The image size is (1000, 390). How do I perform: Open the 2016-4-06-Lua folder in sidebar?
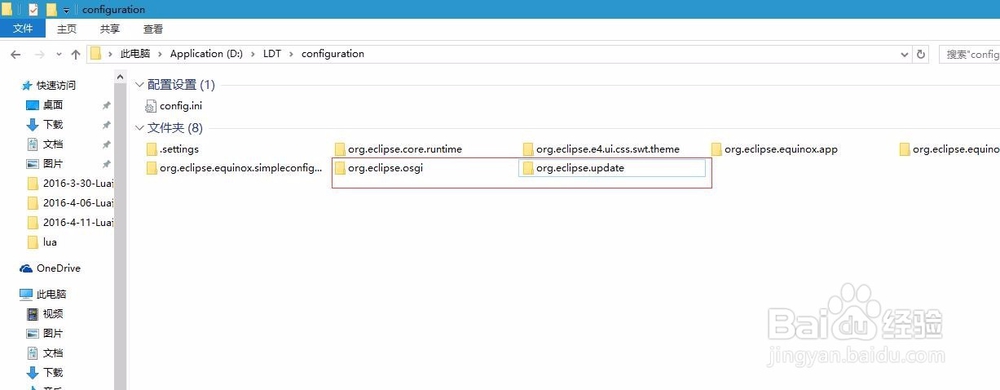pos(70,203)
